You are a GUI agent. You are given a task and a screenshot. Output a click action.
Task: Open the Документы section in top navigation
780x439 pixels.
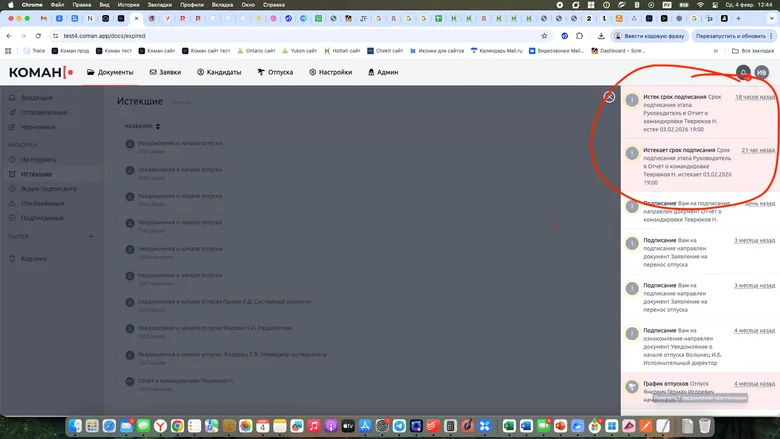[110, 72]
